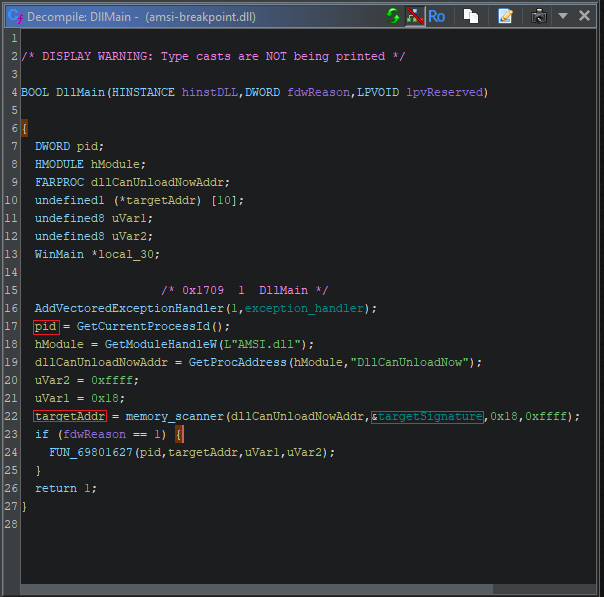Viewport: 604px width, 597px height.
Task: Select the lpvReserved parameter
Action: click(445, 92)
